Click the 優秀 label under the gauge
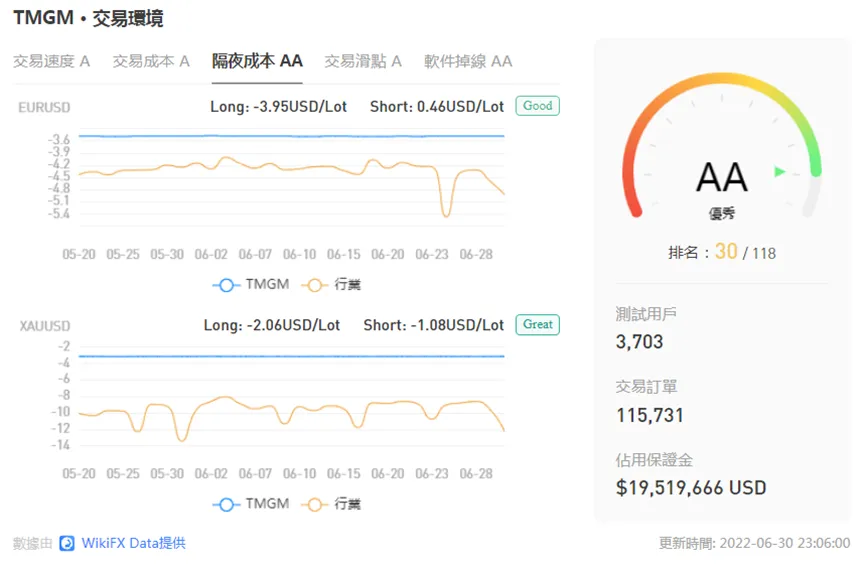 click(x=722, y=213)
